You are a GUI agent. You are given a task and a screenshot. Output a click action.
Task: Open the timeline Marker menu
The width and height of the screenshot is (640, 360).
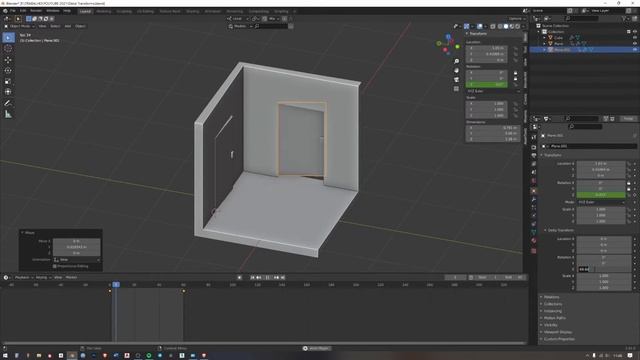coord(71,278)
